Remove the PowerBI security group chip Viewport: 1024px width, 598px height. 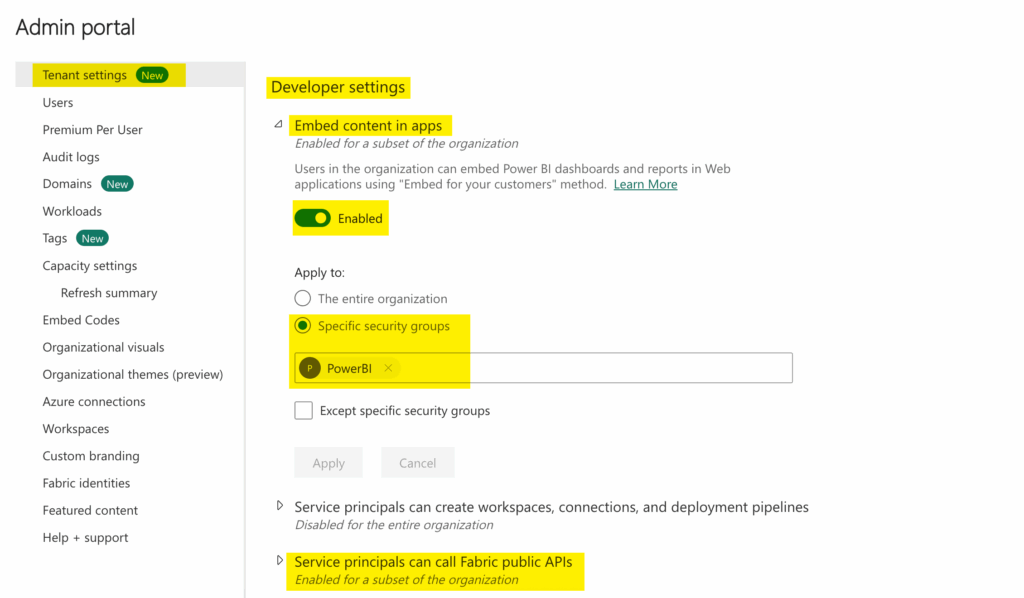click(388, 368)
